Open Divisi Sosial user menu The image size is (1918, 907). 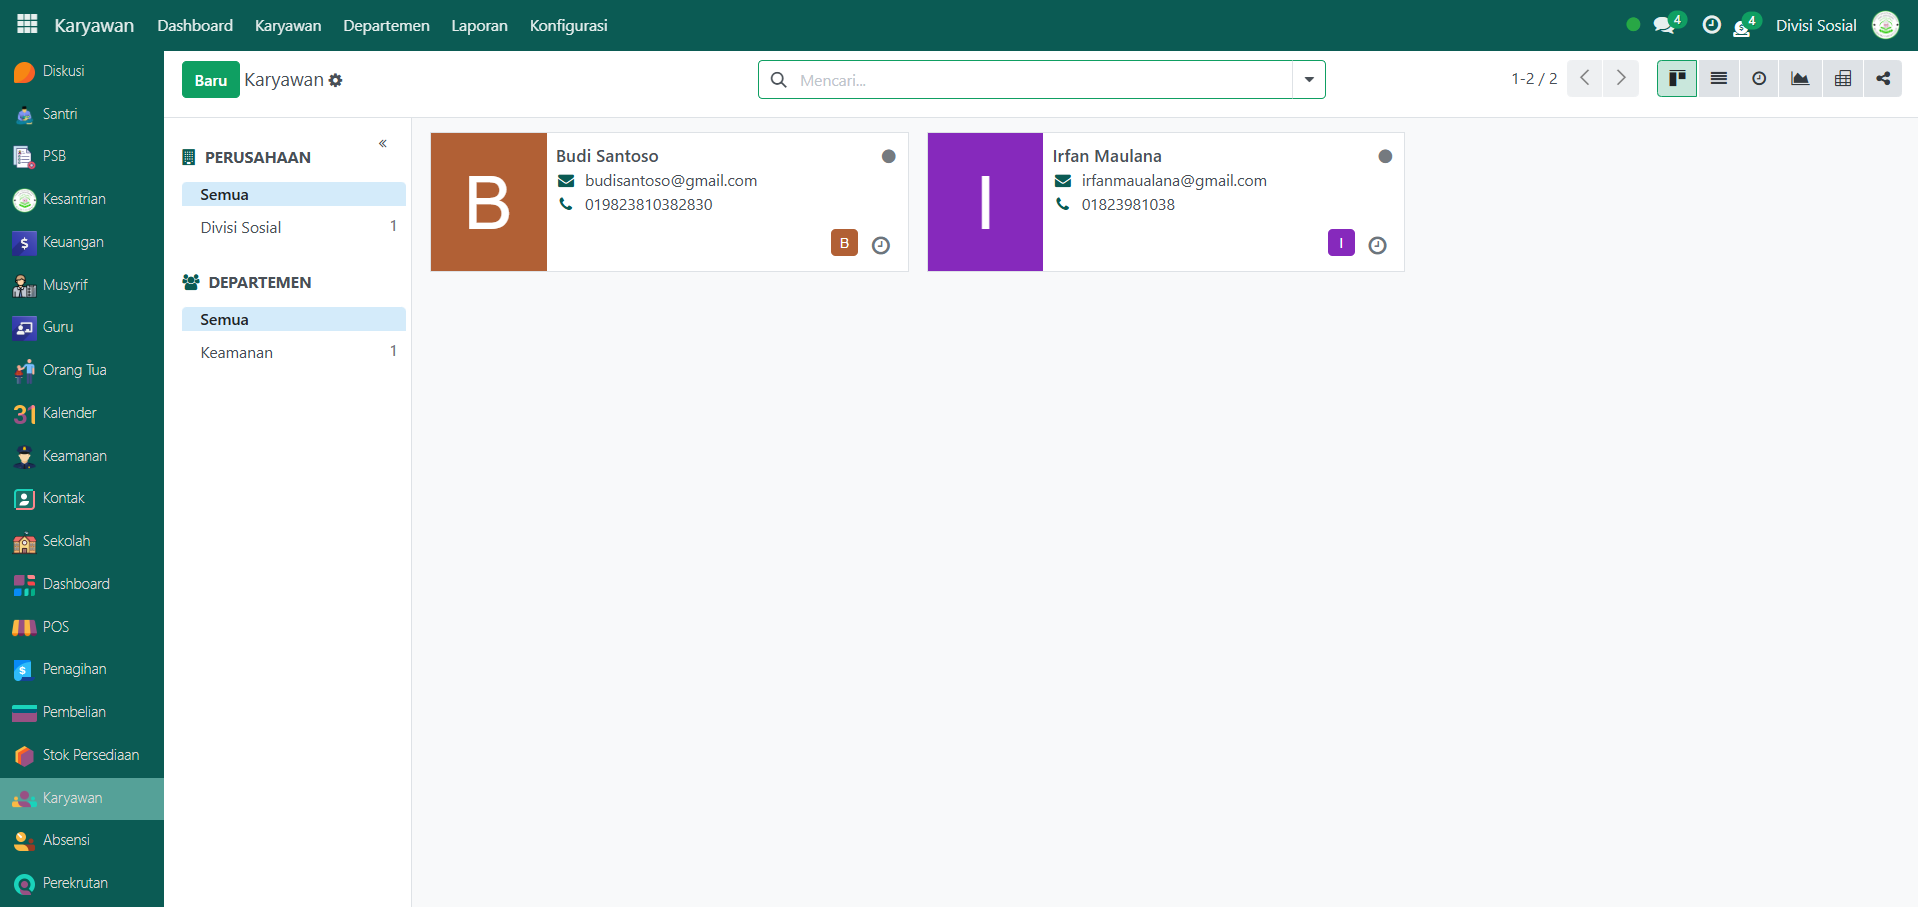click(x=1816, y=25)
